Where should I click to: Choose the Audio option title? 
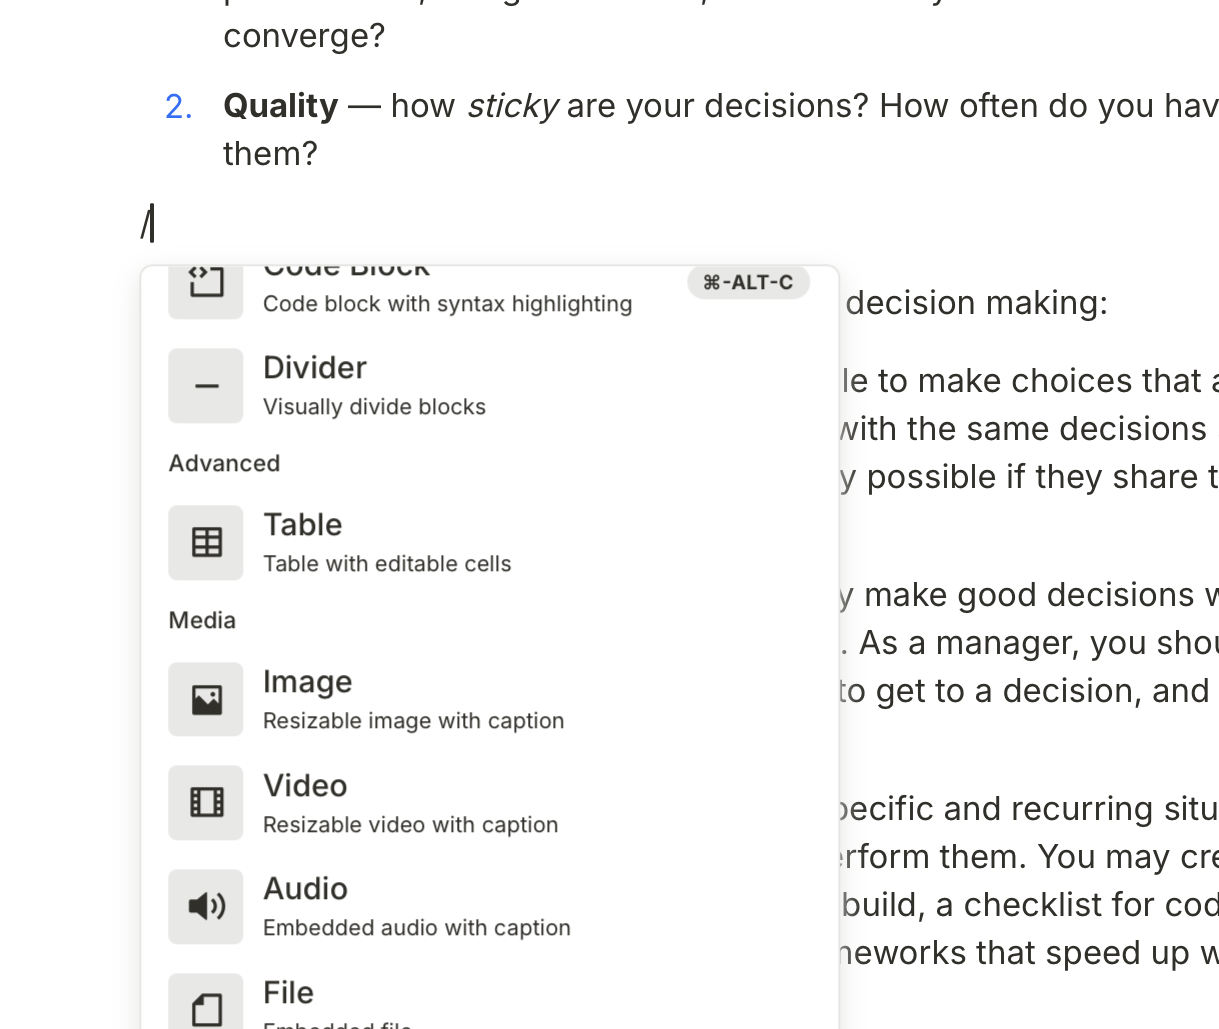coord(305,889)
